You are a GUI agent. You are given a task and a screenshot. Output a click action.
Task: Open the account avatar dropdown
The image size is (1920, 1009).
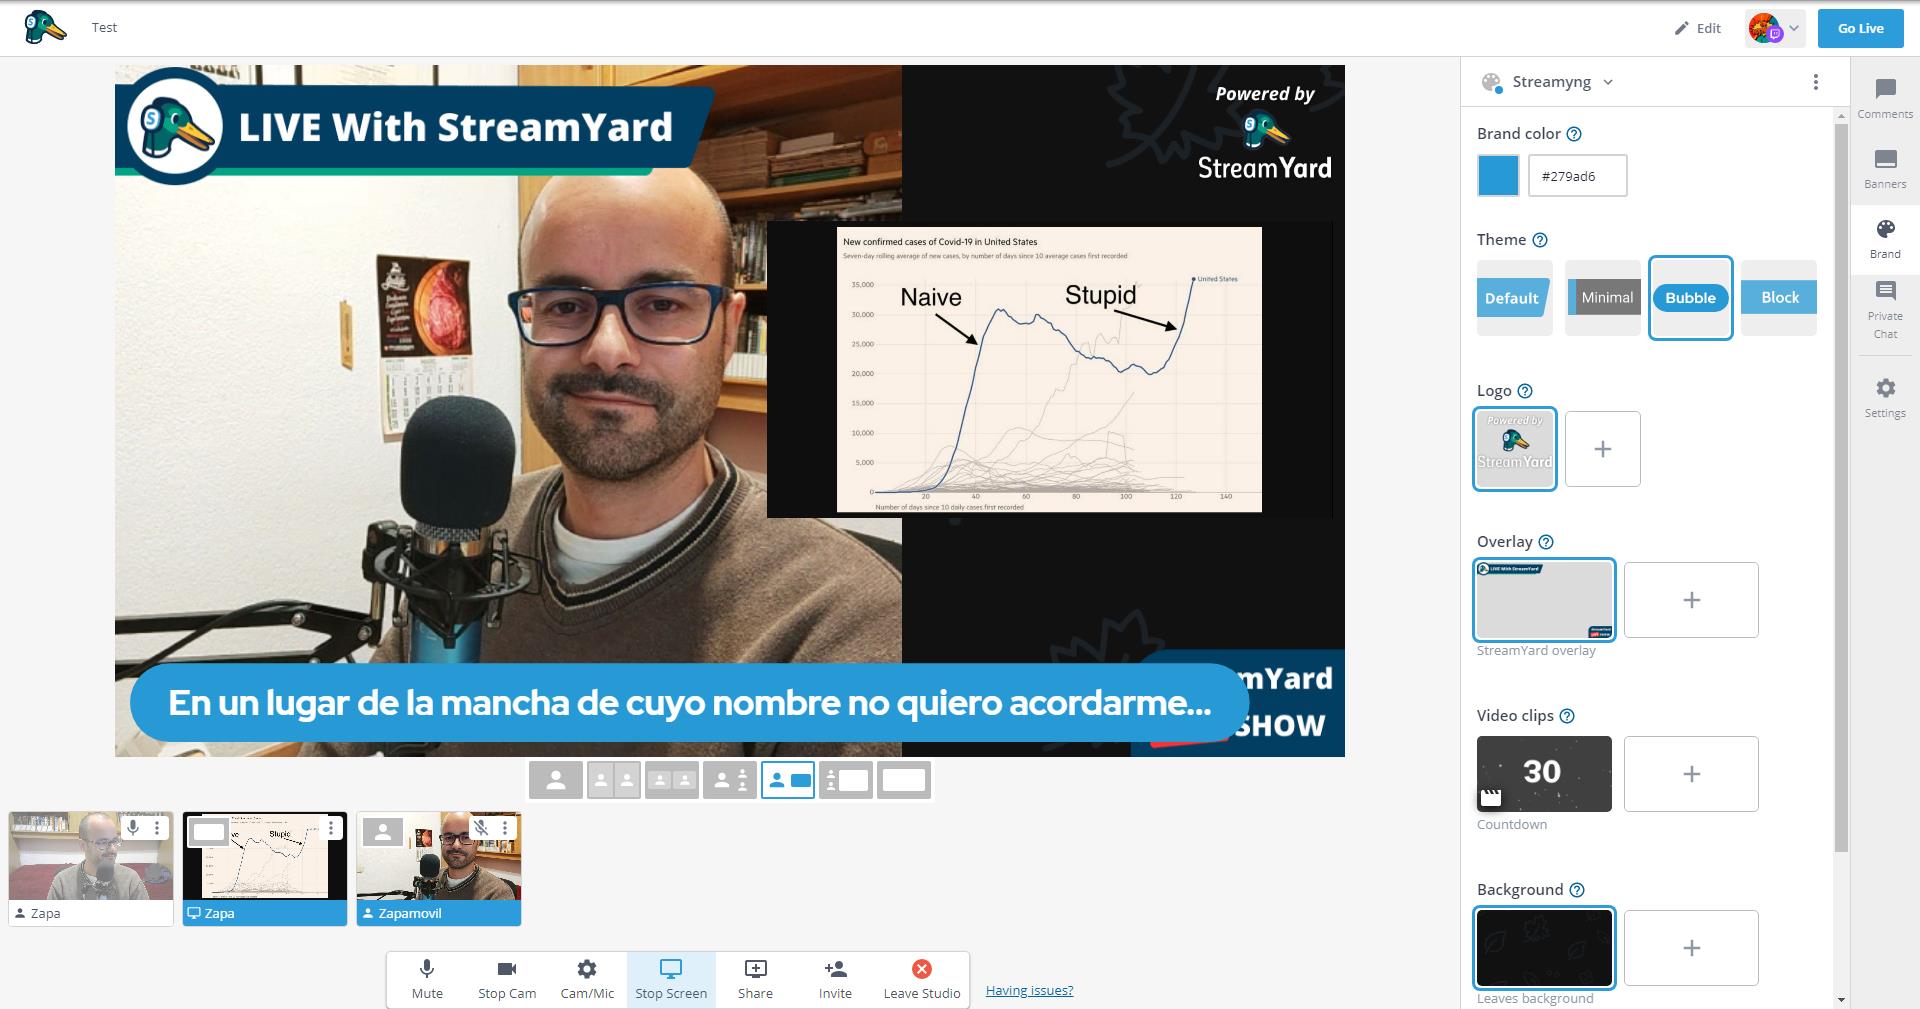click(1775, 28)
